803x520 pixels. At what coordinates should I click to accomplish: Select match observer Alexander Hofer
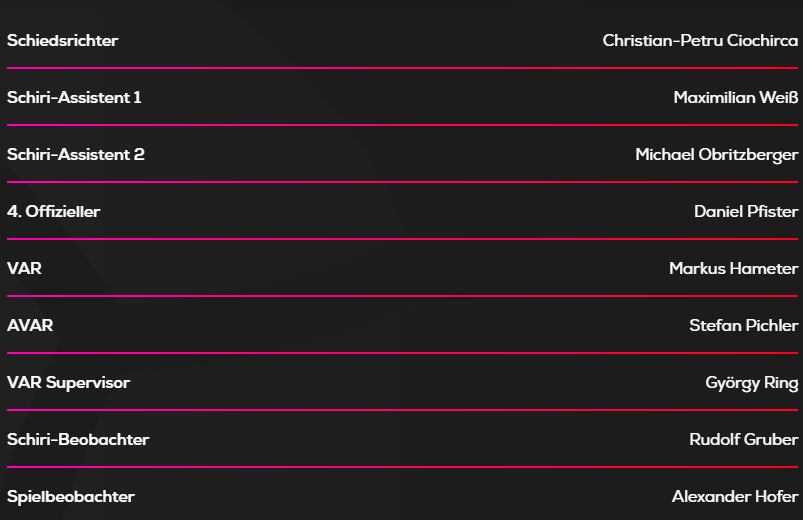(x=735, y=497)
